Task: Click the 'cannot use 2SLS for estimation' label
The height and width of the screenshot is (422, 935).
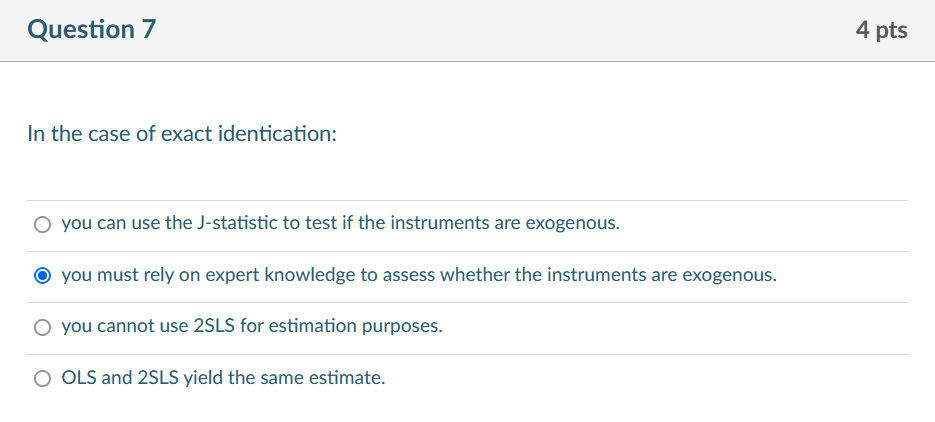Action: pyautogui.click(x=251, y=326)
